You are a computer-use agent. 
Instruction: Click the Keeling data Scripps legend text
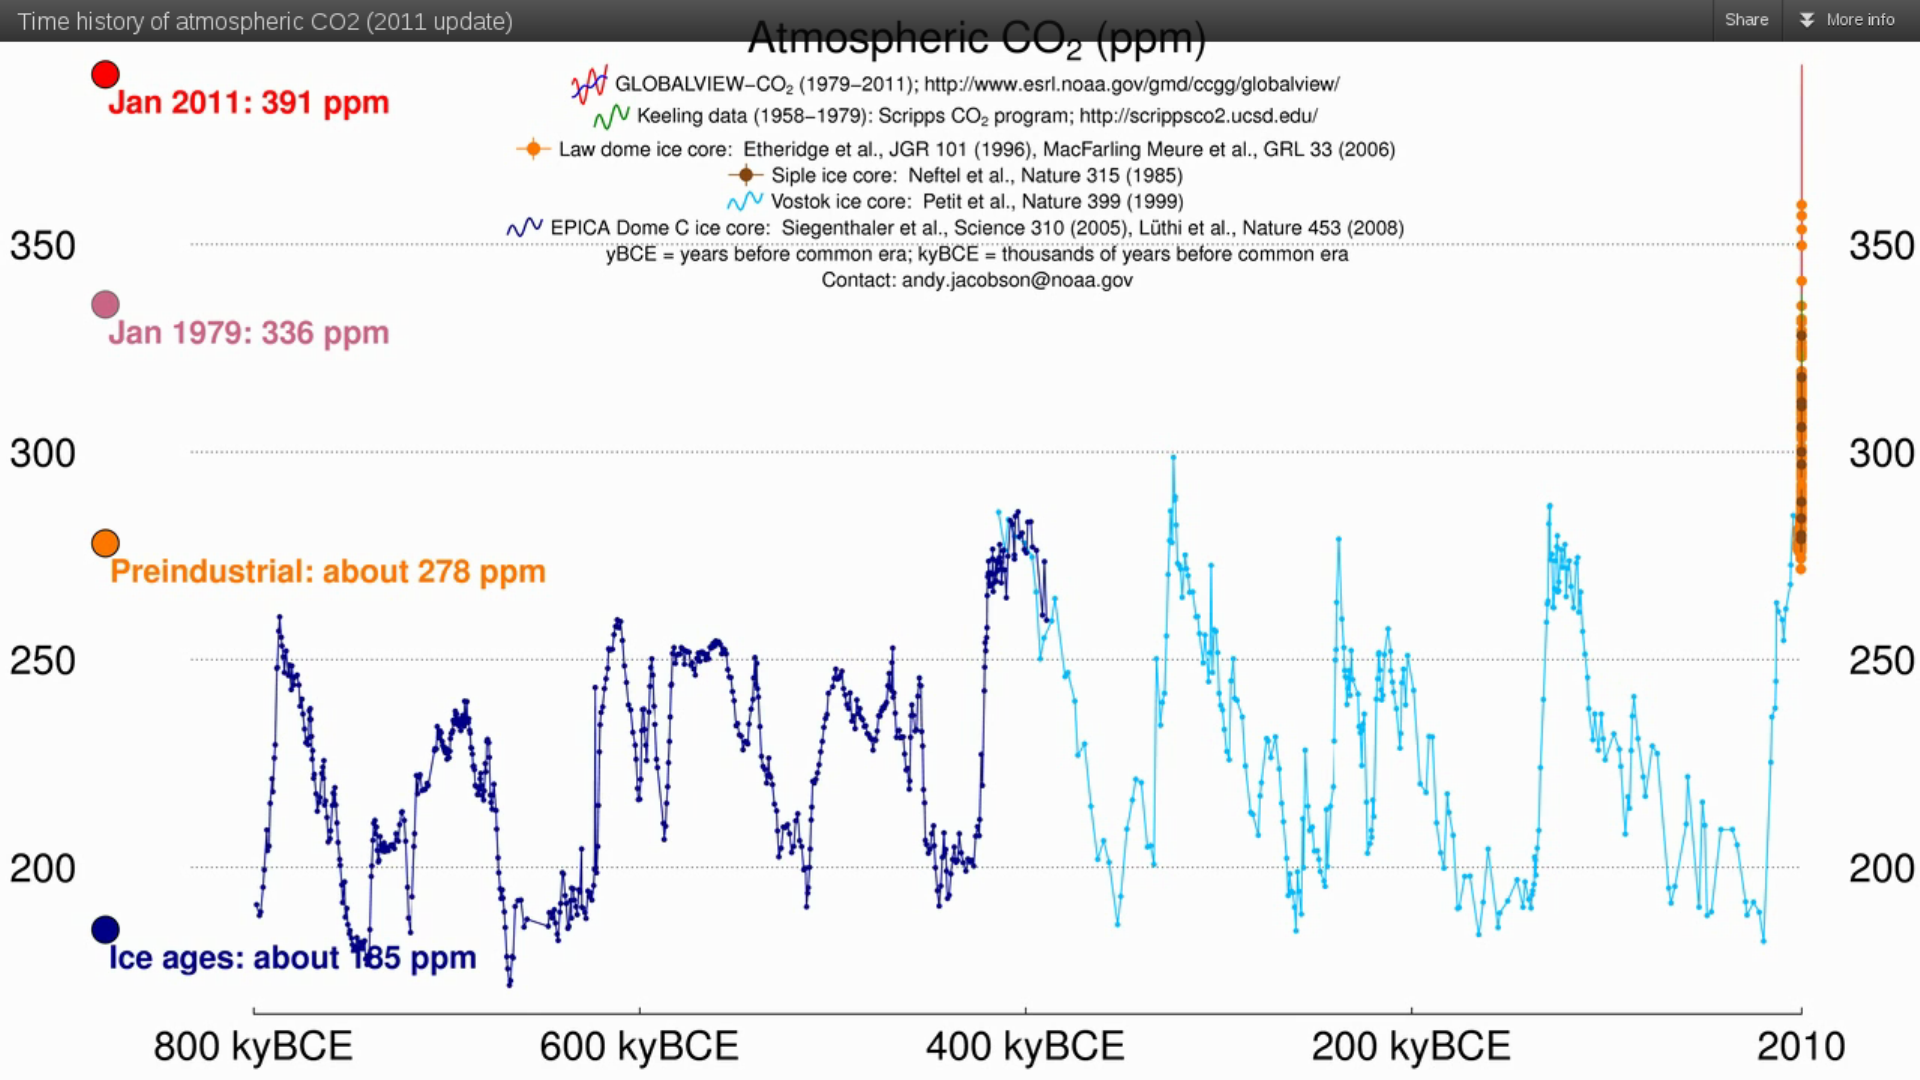tap(977, 116)
